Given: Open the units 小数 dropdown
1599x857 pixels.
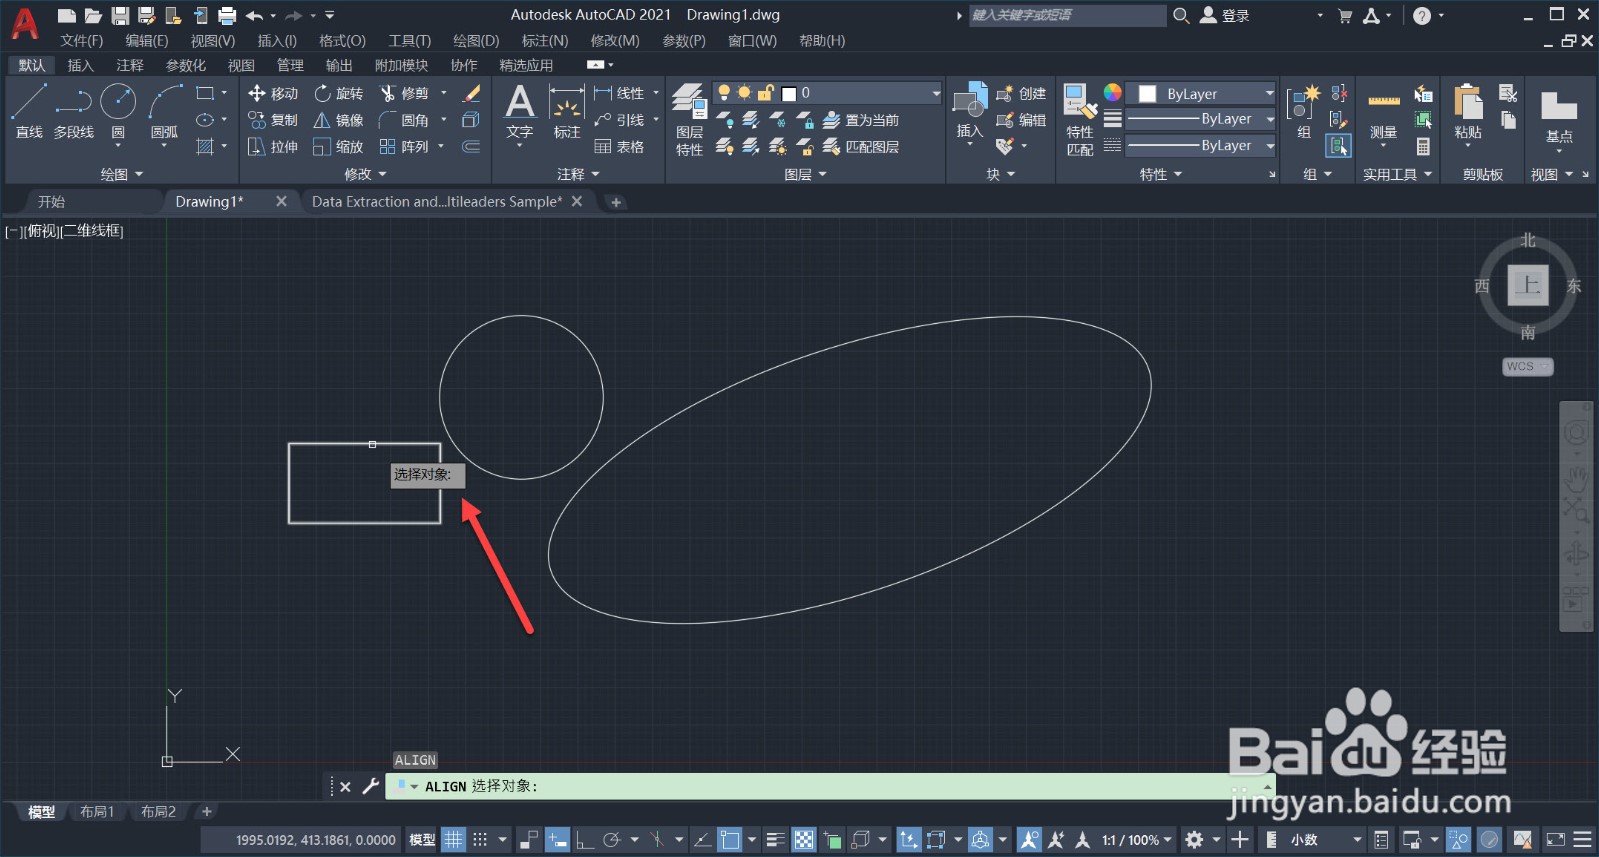Looking at the screenshot, I should tap(1325, 840).
